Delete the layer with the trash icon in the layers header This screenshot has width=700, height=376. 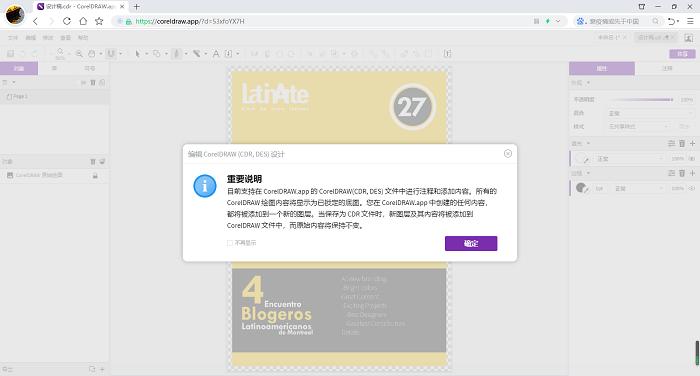click(x=93, y=162)
